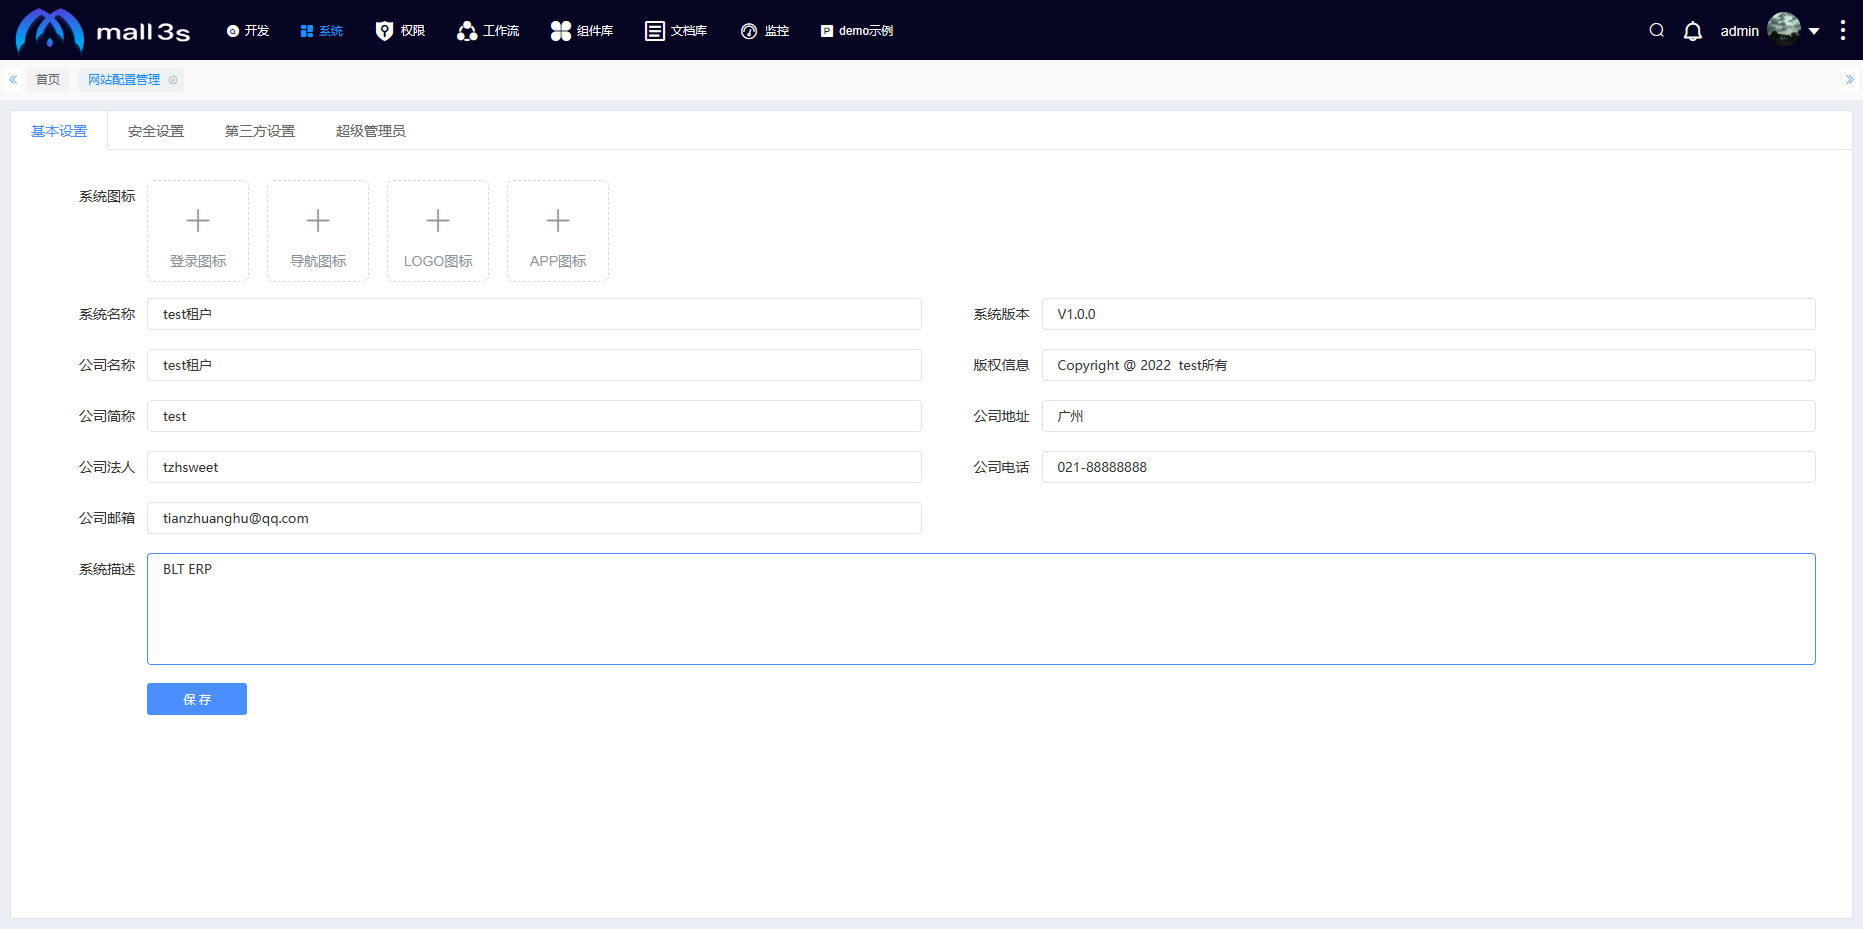The height and width of the screenshot is (929, 1863).
Task: Focus the 系统版本 version field
Action: tap(1429, 314)
